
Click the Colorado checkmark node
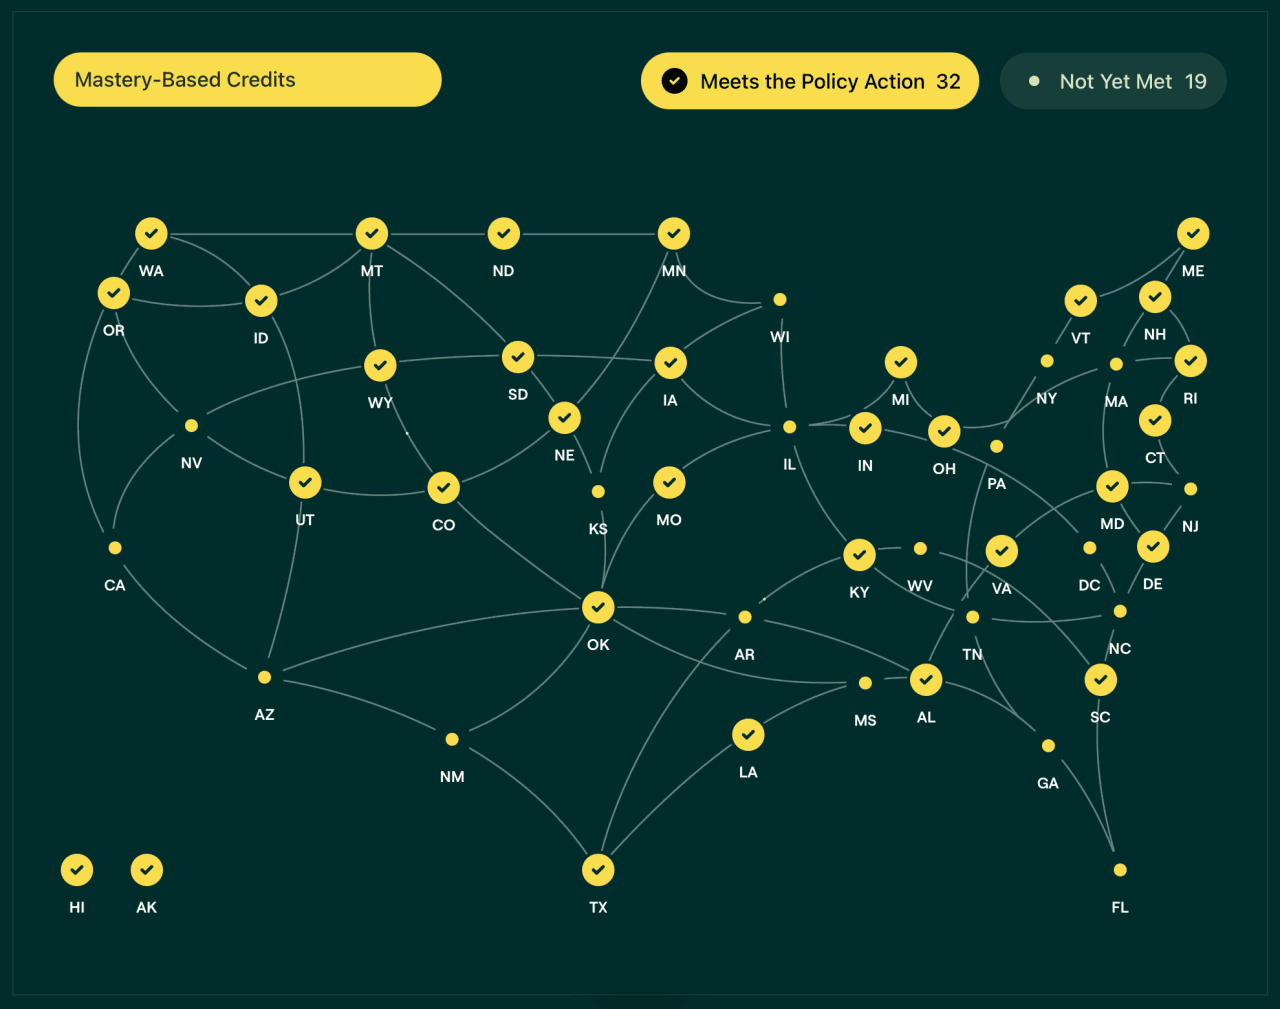pos(443,488)
